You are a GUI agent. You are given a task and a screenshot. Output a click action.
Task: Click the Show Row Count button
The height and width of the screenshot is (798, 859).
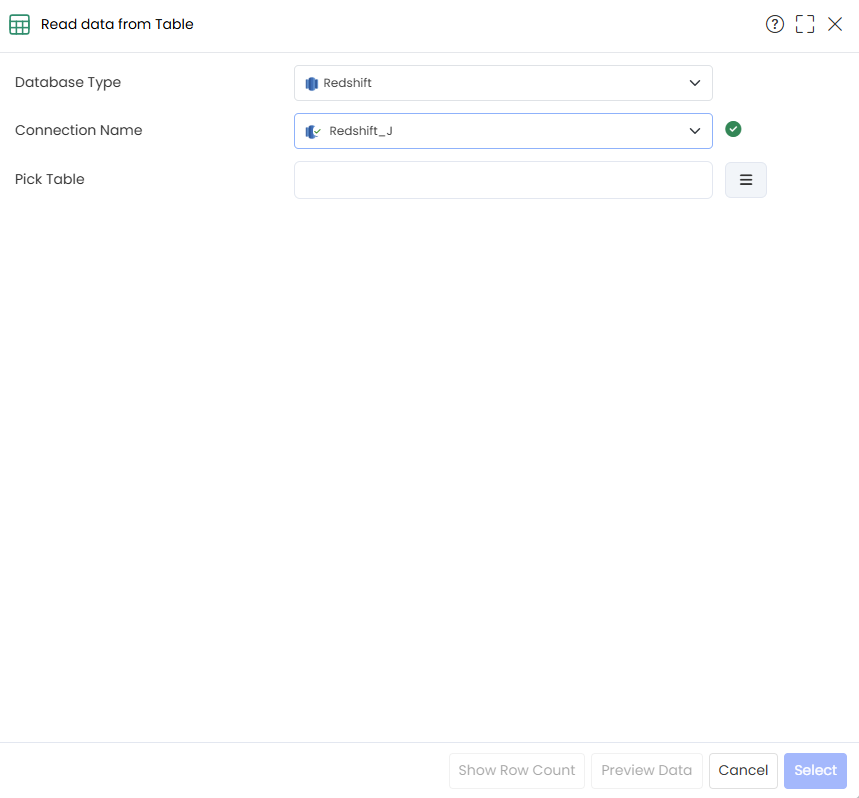[x=517, y=771]
